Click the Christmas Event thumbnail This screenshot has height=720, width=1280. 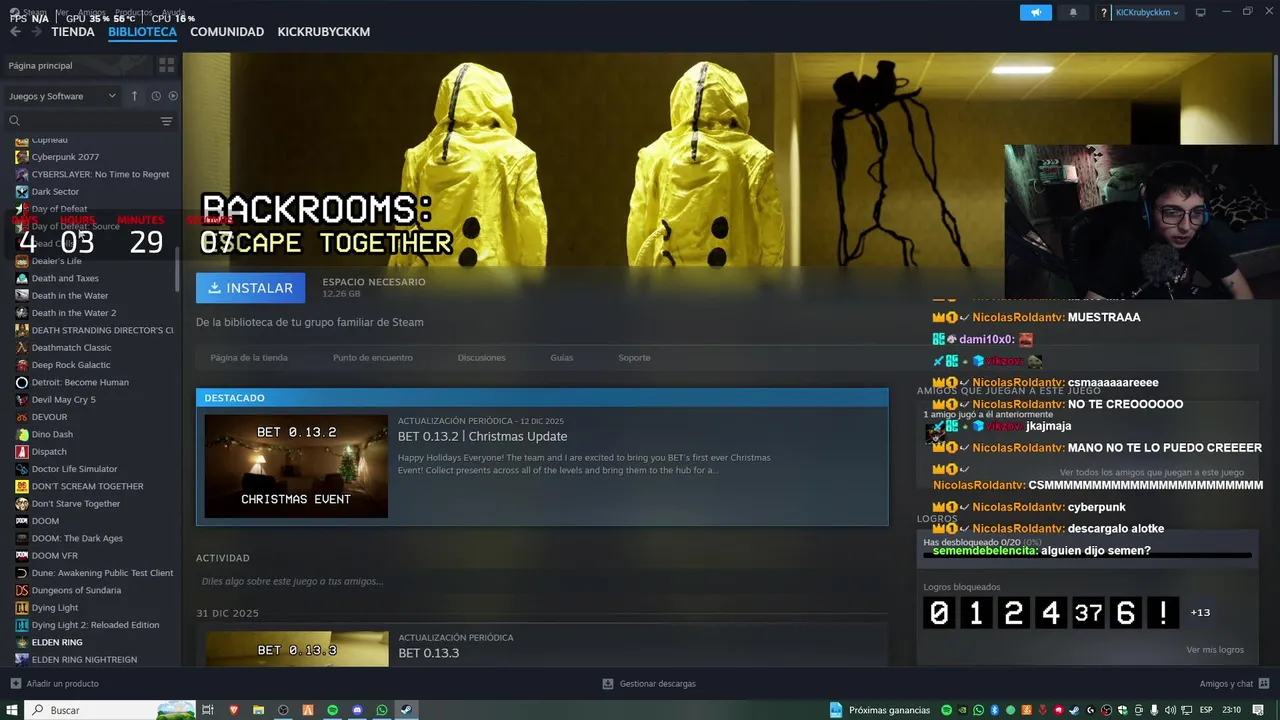[296, 466]
